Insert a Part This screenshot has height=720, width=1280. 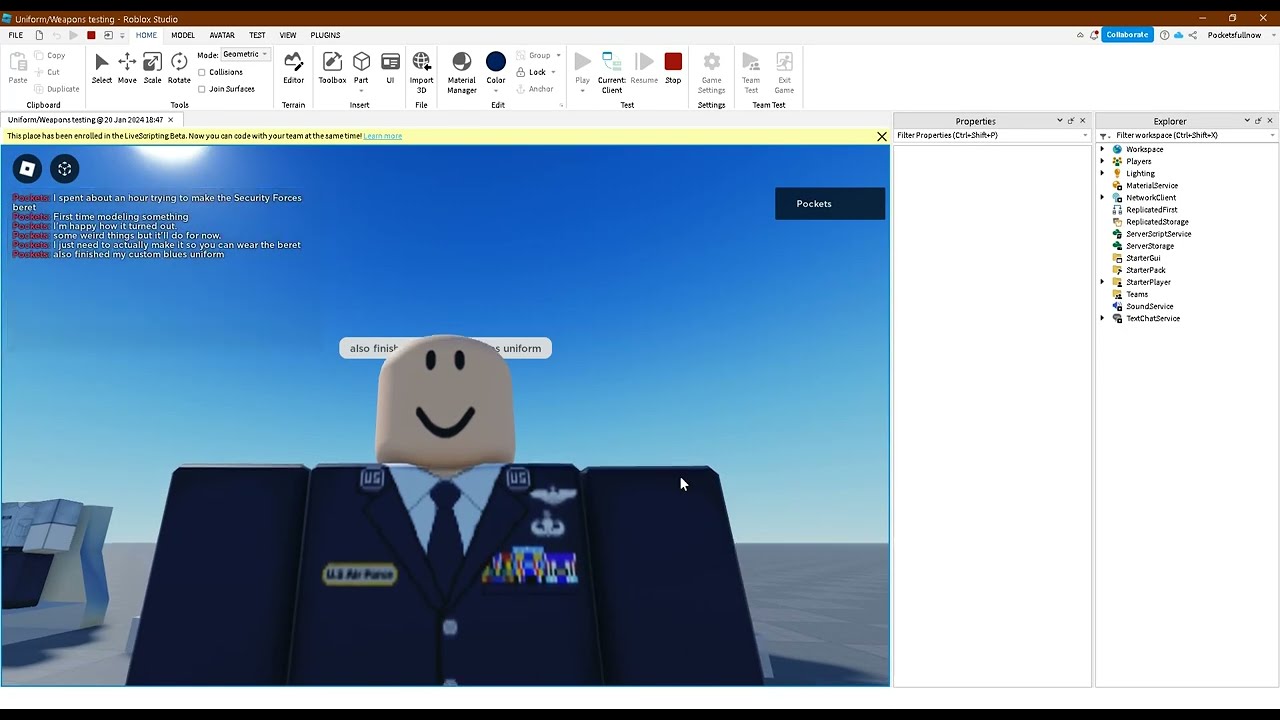tap(361, 68)
